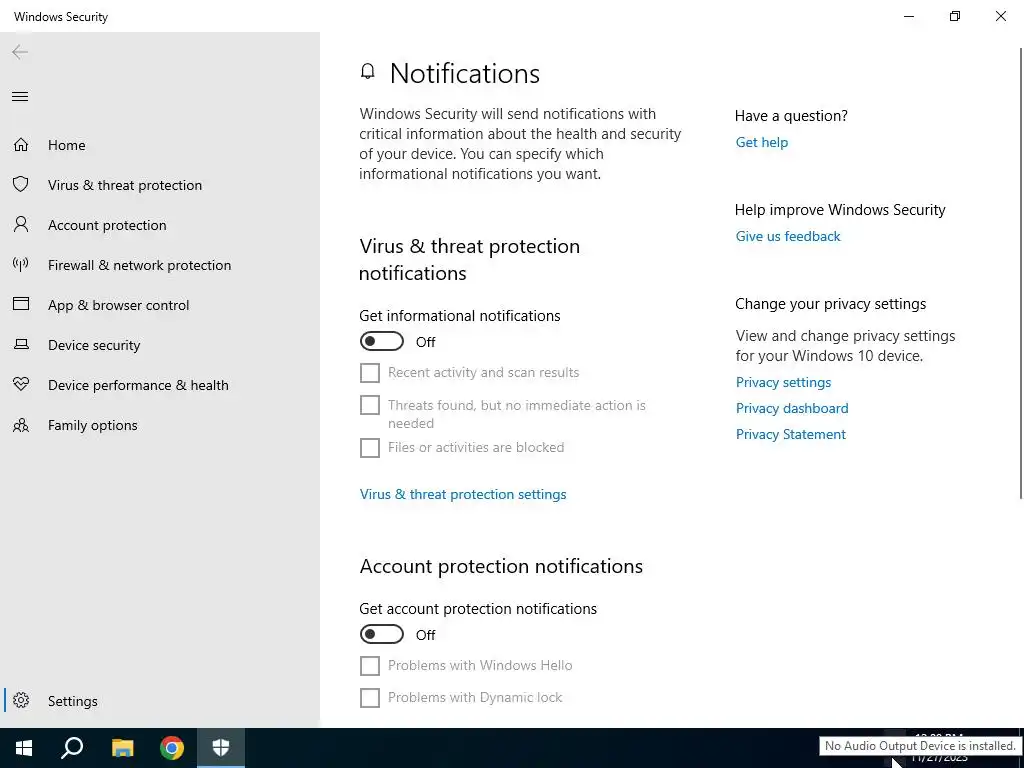The height and width of the screenshot is (768, 1024).
Task: Open File Explorer from taskbar
Action: pos(122,748)
